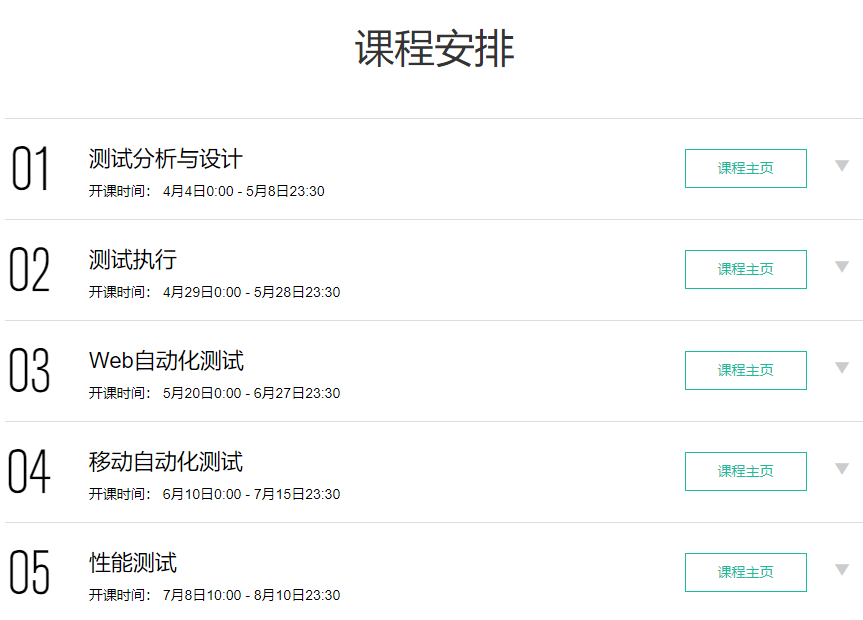Click the 移动自动化测试 course title

pos(165,462)
